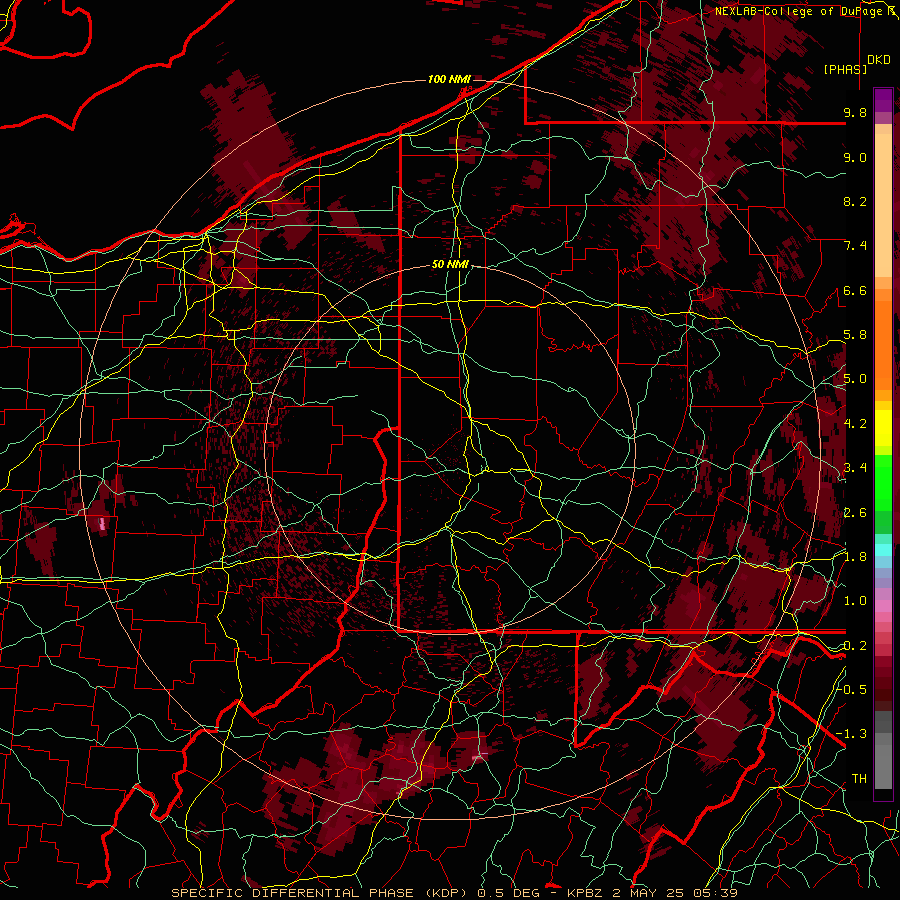Pick the cyan segment of the color scale
The image size is (900, 900).
(883, 550)
